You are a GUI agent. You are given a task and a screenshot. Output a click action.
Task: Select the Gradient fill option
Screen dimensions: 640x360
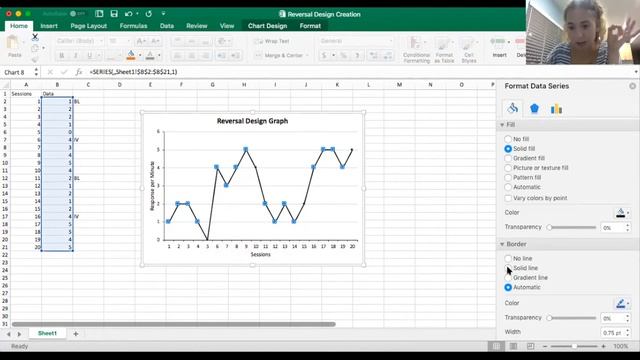click(x=508, y=158)
